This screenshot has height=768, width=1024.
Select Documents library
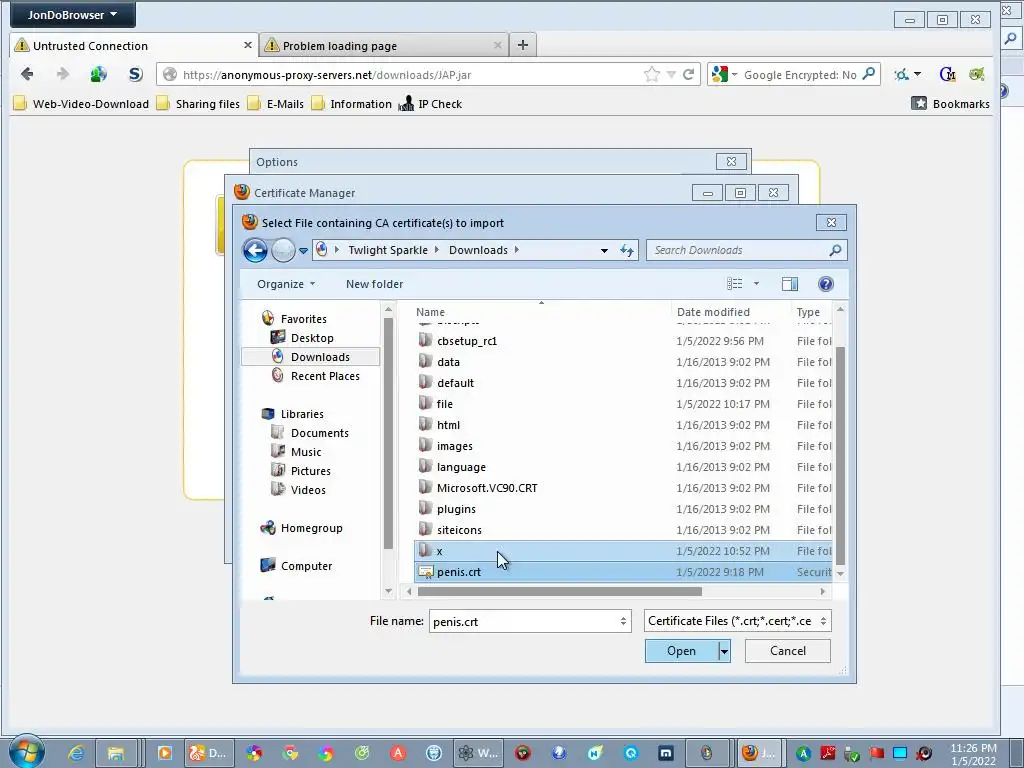click(310, 433)
